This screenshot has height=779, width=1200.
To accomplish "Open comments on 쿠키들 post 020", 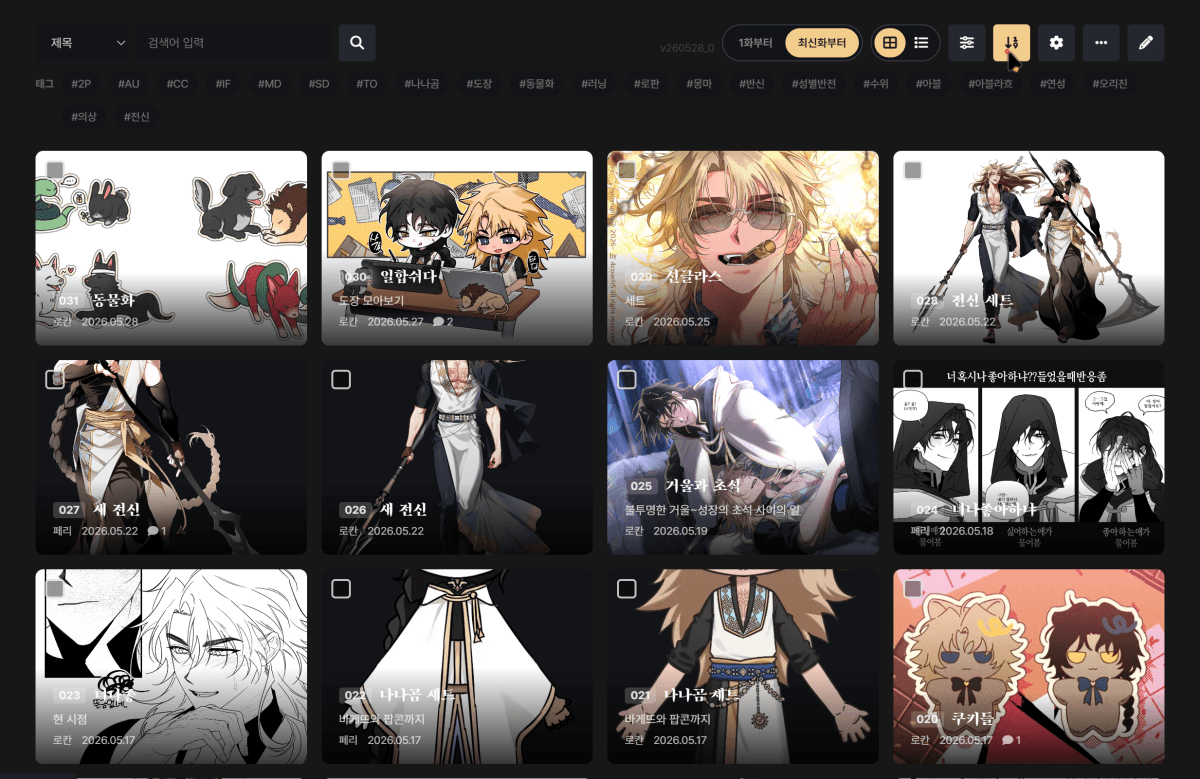I will pyautogui.click(x=1011, y=740).
